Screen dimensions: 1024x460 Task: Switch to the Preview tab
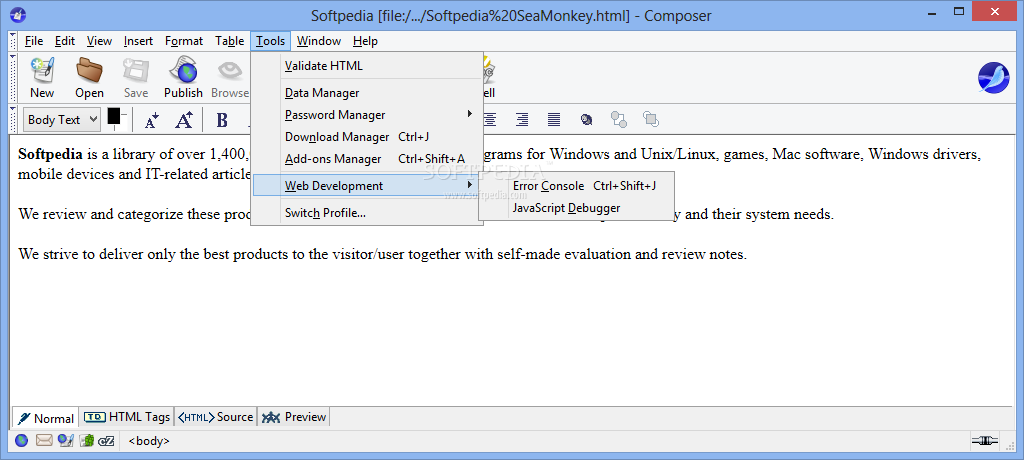[x=293, y=417]
